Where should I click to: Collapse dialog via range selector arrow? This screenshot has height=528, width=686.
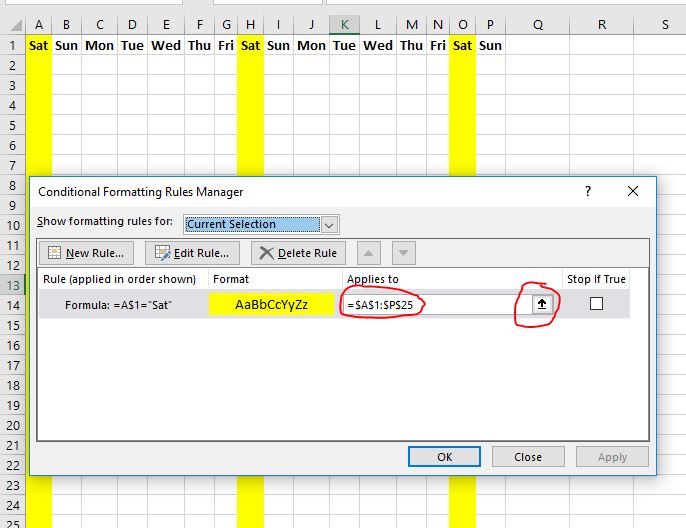(542, 304)
